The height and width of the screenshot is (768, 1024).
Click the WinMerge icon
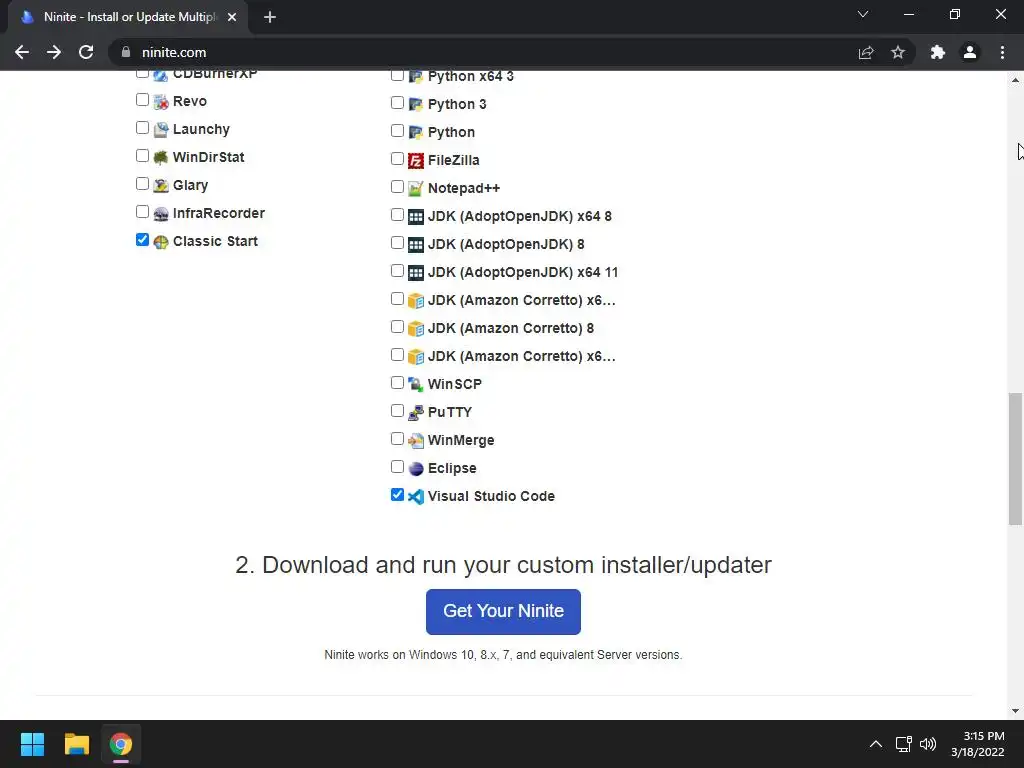(x=415, y=441)
